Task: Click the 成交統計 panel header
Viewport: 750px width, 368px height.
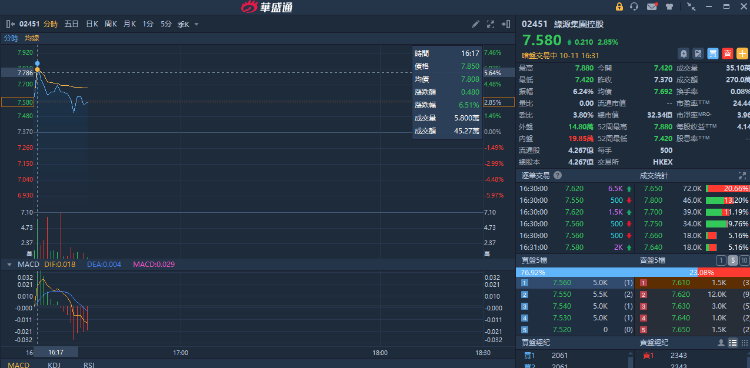Action: [x=654, y=176]
